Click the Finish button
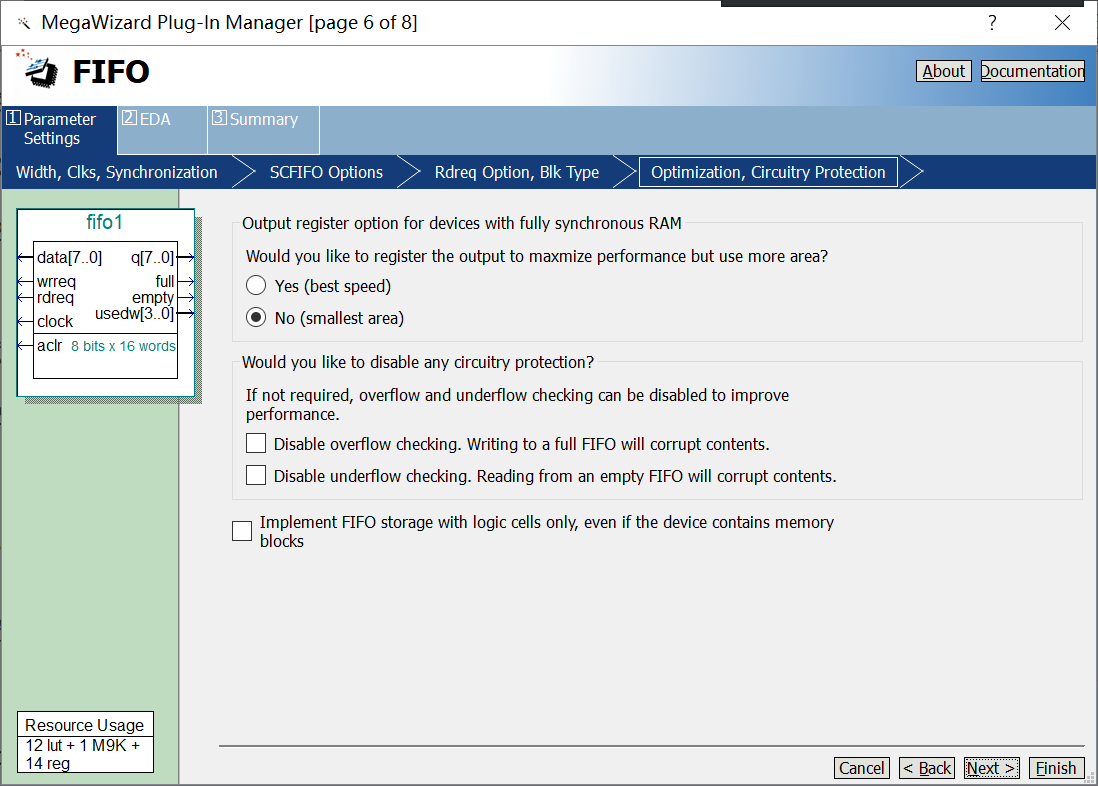Screen dimensions: 1098x786 click(1057, 768)
